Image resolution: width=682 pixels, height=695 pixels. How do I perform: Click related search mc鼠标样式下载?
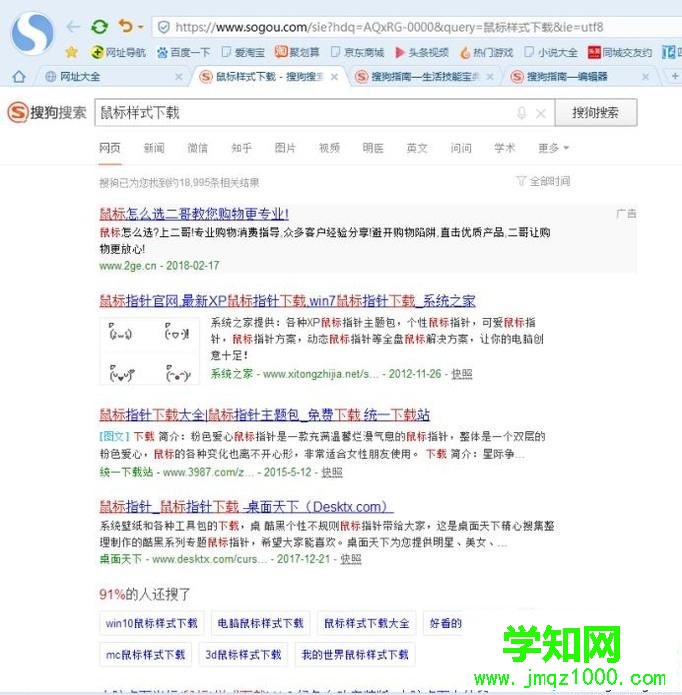coord(145,655)
